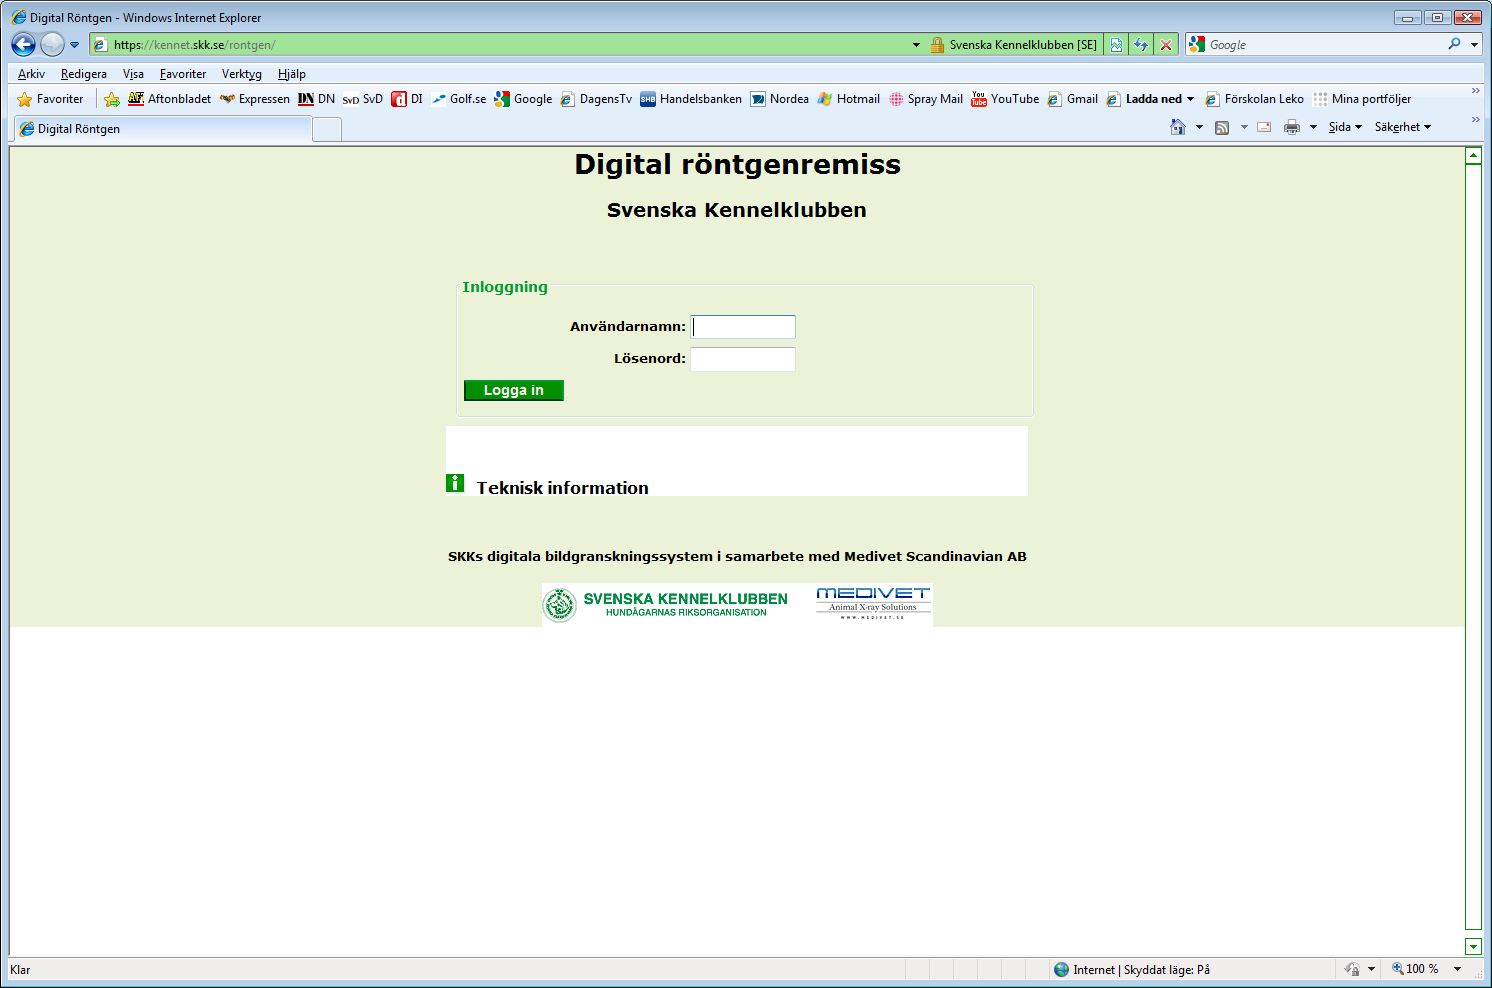This screenshot has height=988, width=1492.
Task: Click the Read Mail envelope icon
Action: coord(1264,127)
